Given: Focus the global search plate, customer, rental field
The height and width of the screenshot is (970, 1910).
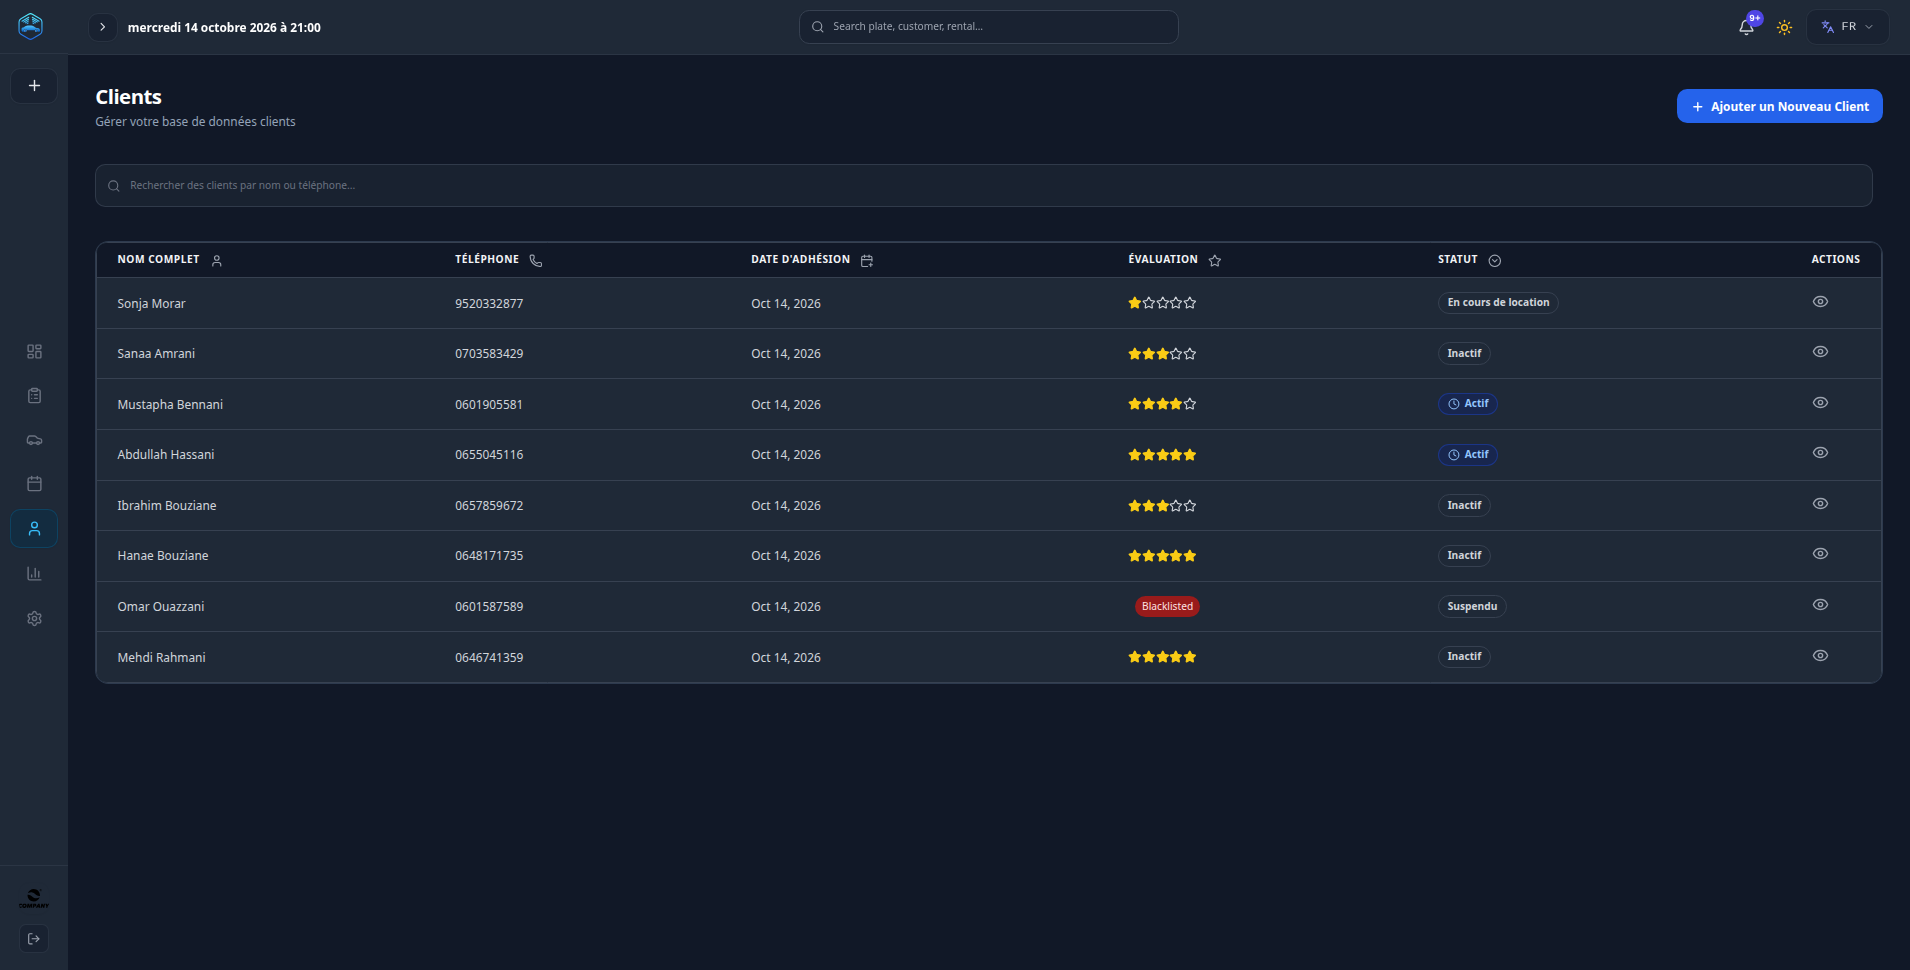Looking at the screenshot, I should (x=988, y=27).
